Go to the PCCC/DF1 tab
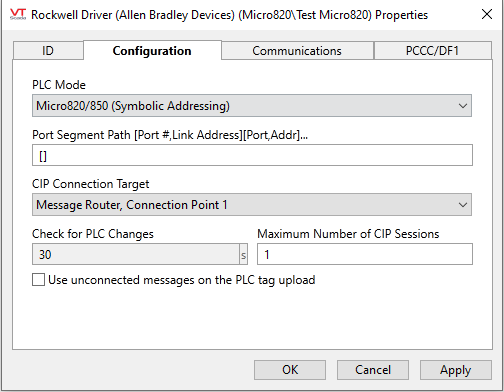Image resolution: width=504 pixels, height=392 pixels. (x=432, y=51)
